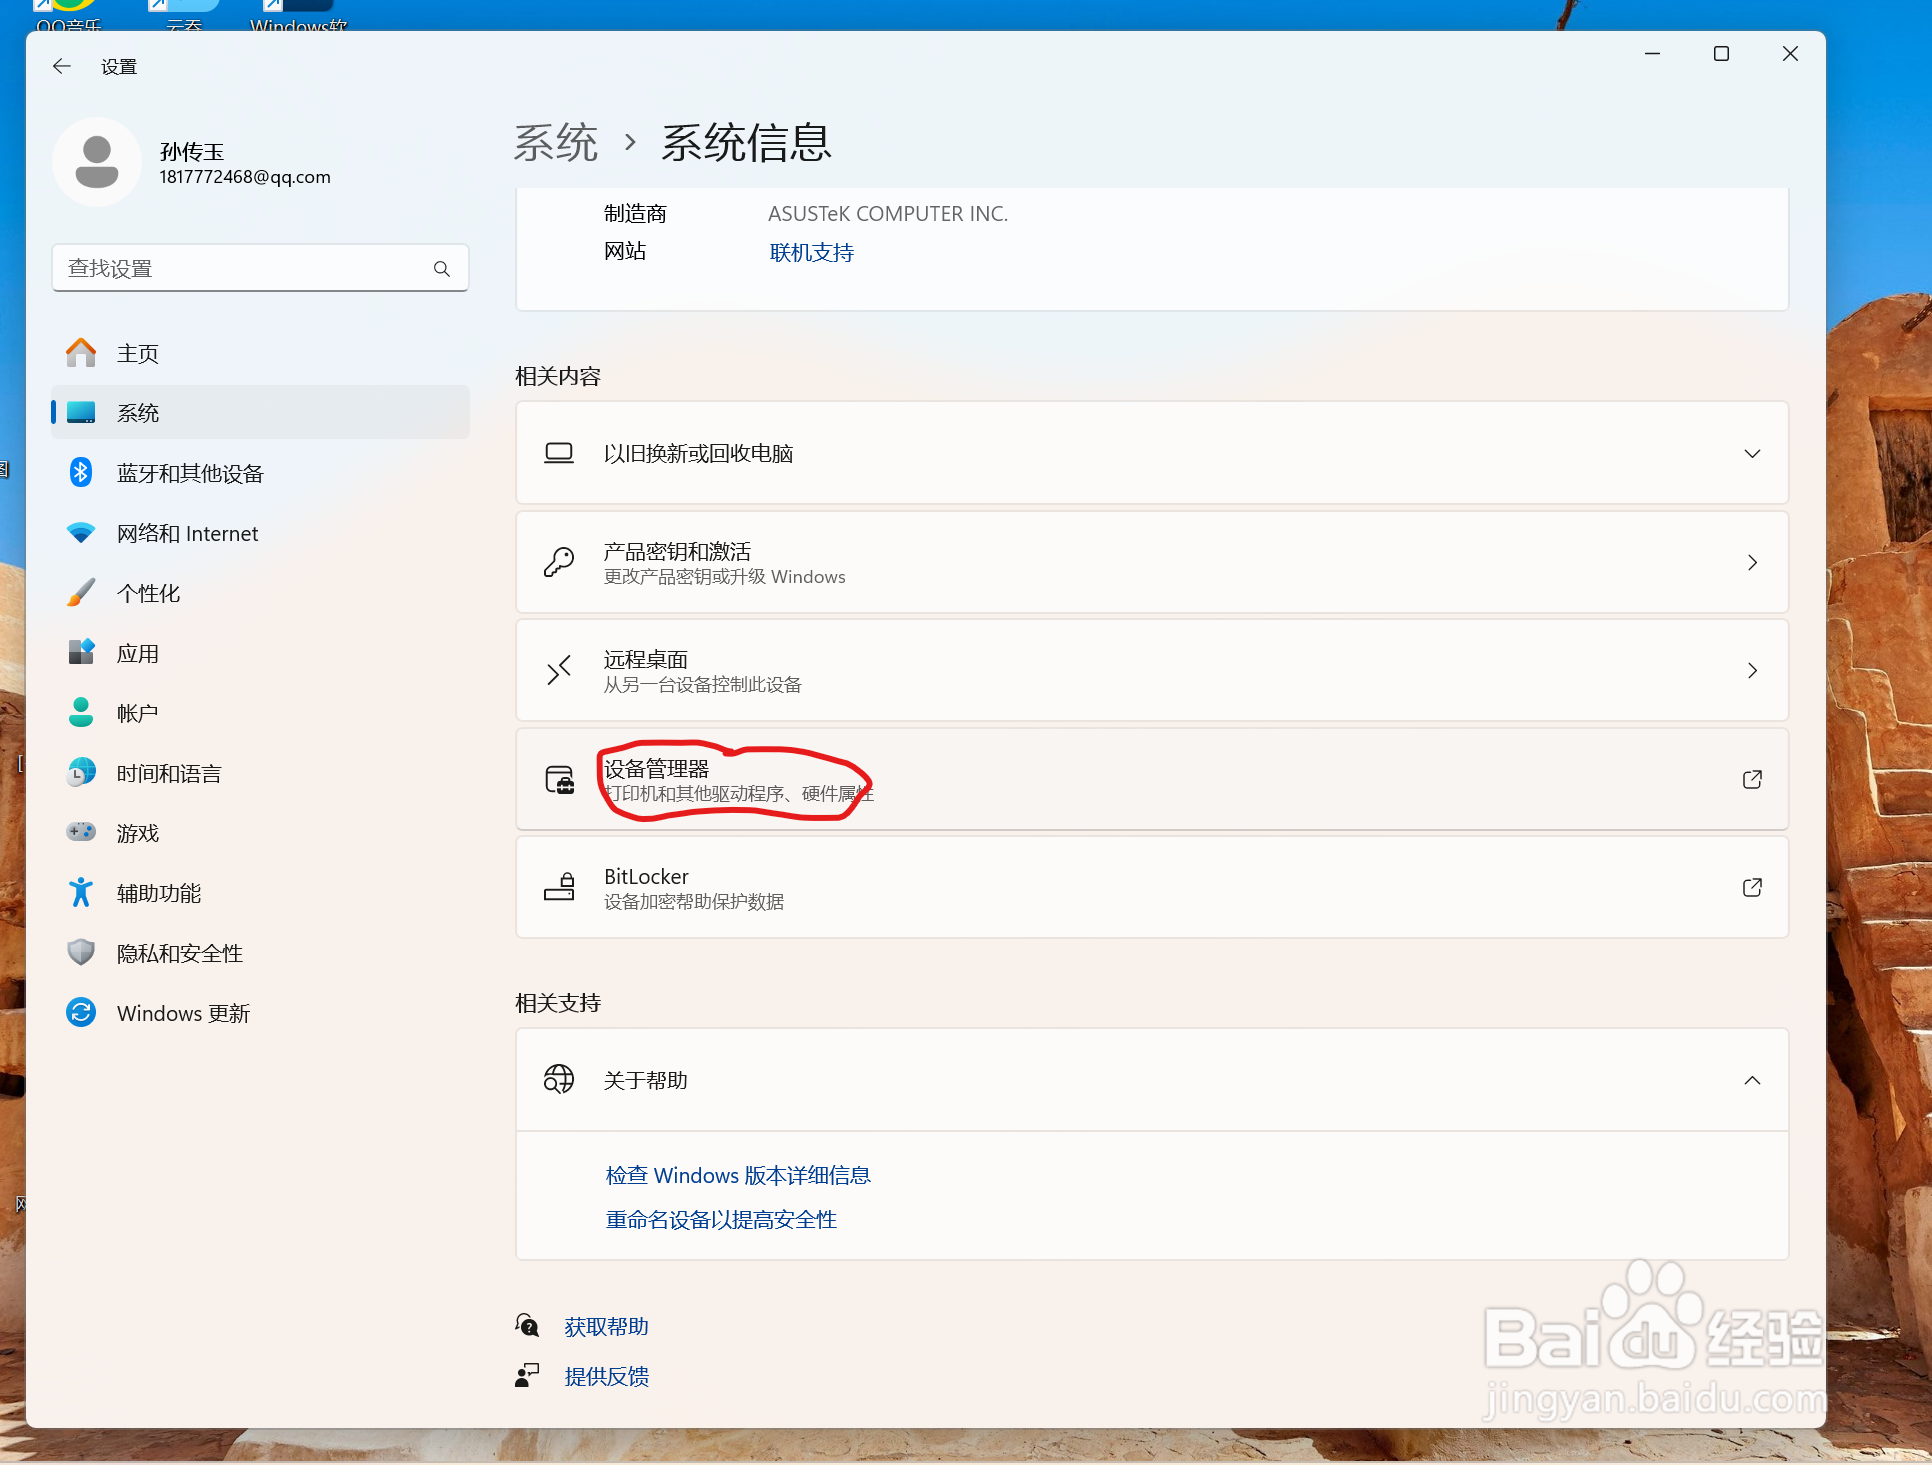
Task: Select the 个性化 personalization icon
Action: [81, 592]
